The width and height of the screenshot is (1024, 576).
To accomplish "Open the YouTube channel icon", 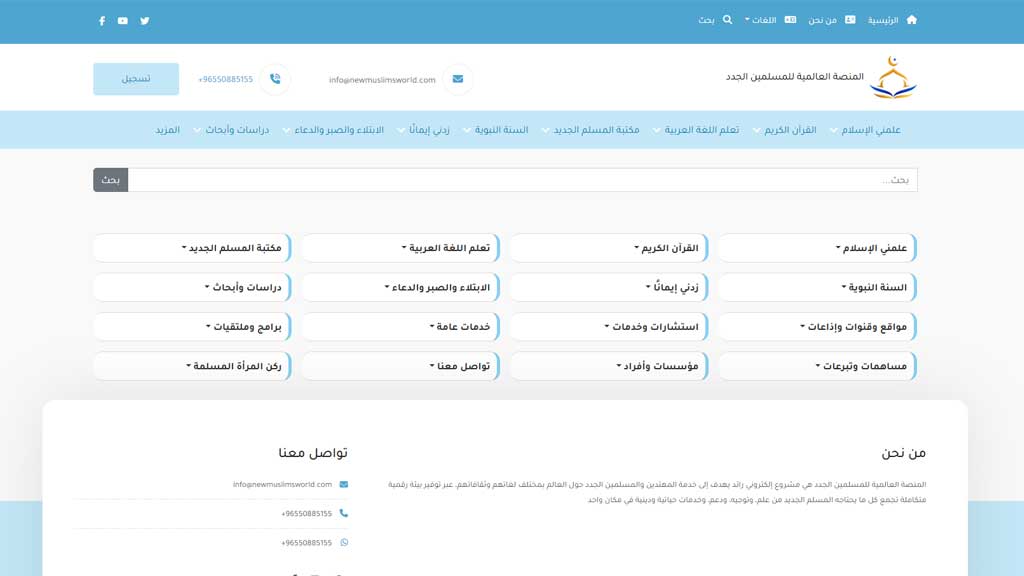I will (122, 20).
